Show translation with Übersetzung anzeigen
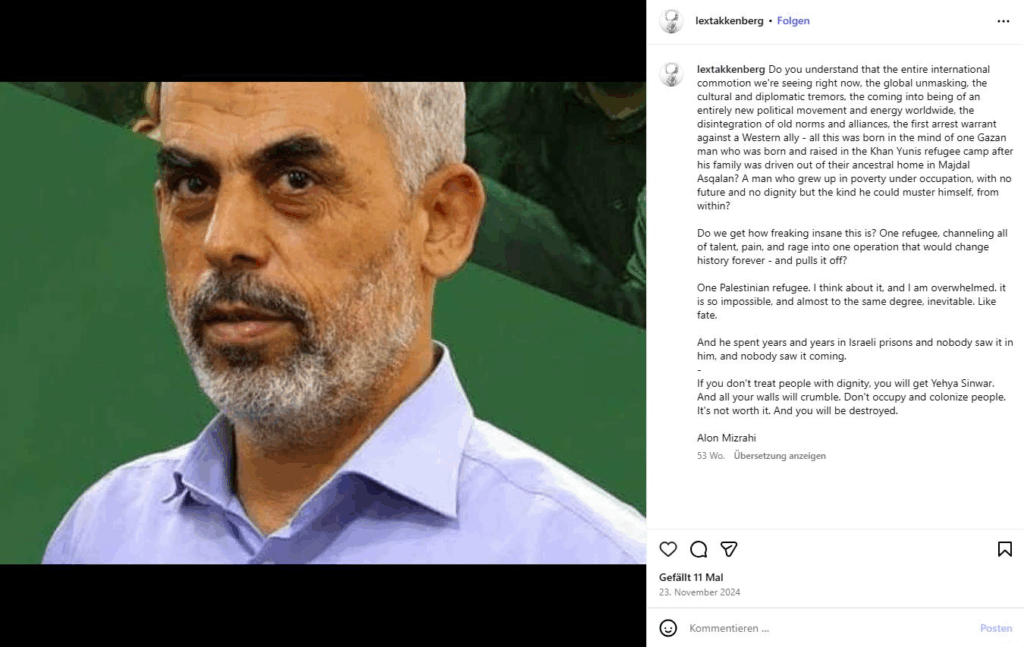Viewport: 1024px width, 647px height. (x=780, y=456)
